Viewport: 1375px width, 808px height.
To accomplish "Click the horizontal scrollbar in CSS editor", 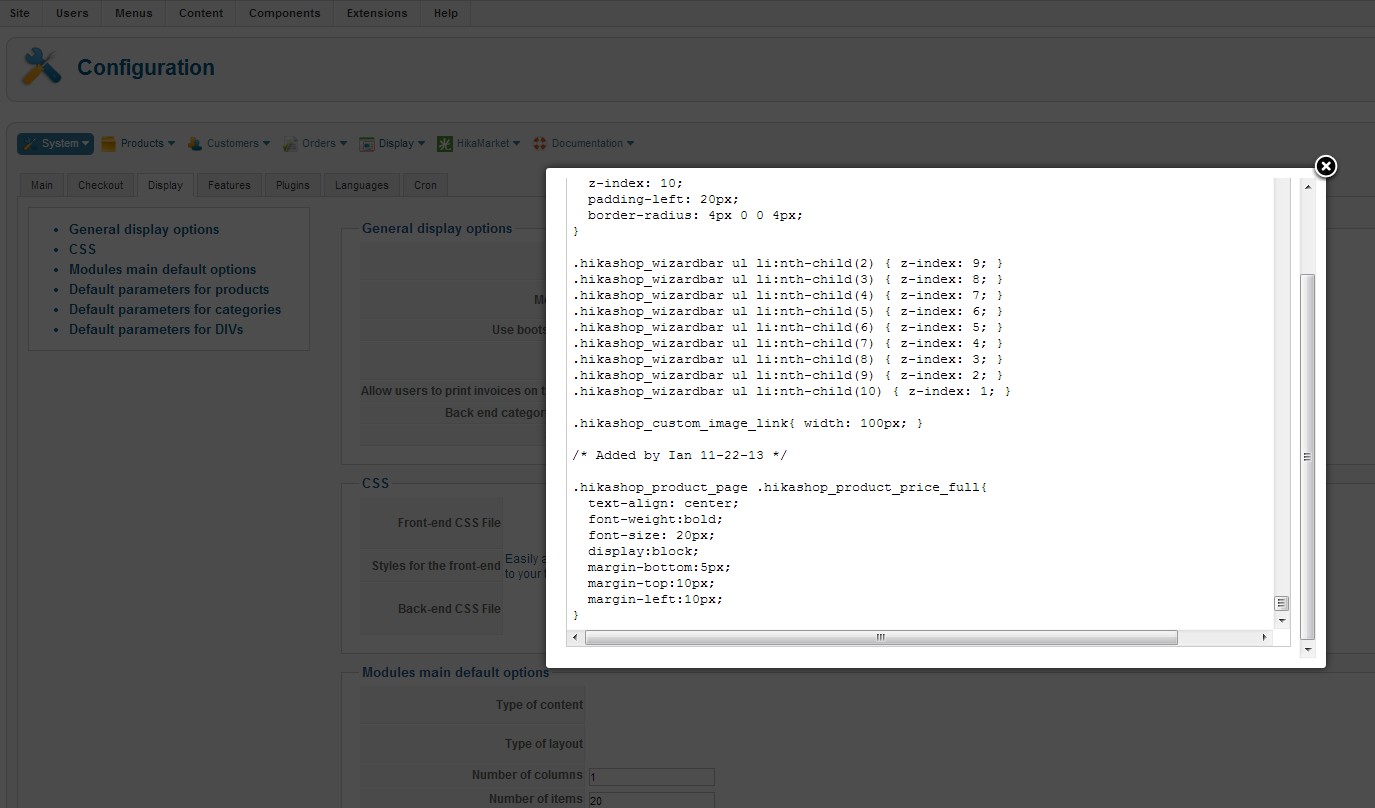I will (880, 637).
